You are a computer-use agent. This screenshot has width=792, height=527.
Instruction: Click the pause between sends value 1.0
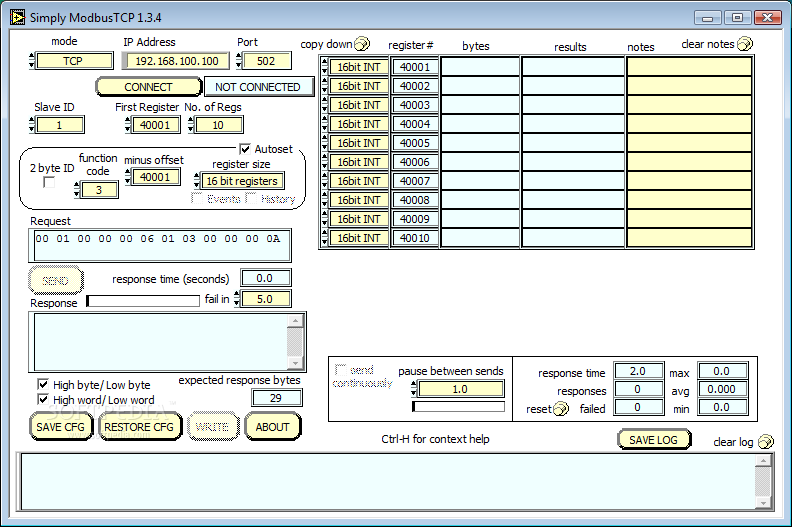[461, 389]
